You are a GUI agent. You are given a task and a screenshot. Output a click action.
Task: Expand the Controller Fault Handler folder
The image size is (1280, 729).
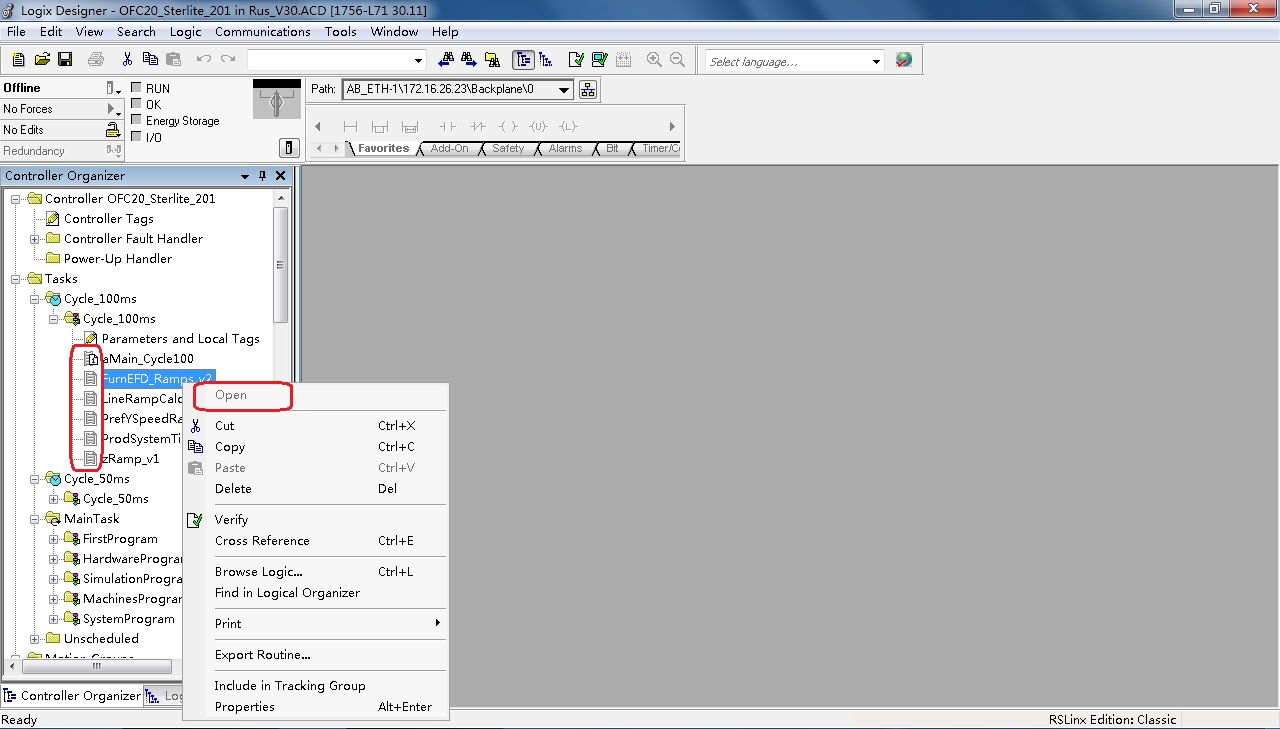(35, 239)
